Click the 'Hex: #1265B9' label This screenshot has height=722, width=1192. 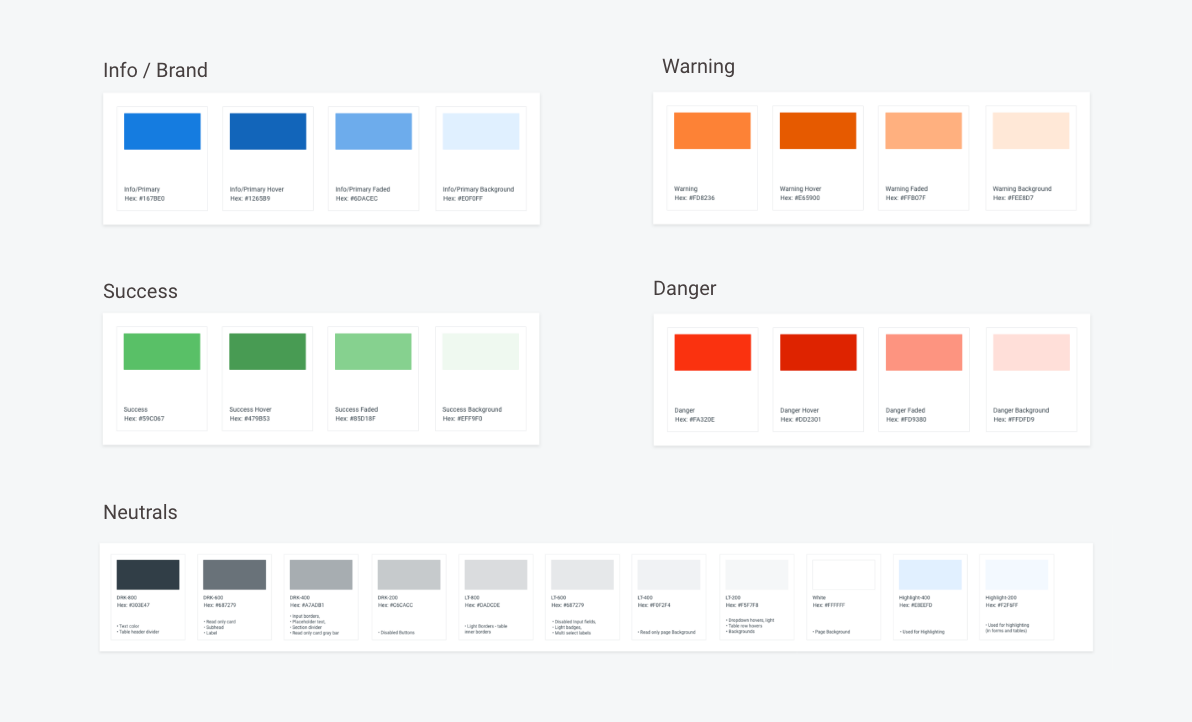(x=250, y=198)
